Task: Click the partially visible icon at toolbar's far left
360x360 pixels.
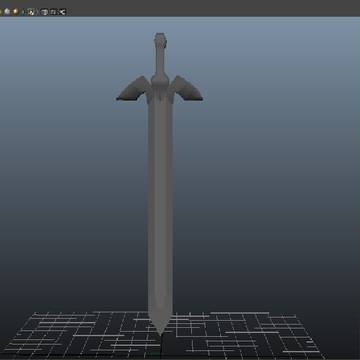Action: tap(1, 12)
